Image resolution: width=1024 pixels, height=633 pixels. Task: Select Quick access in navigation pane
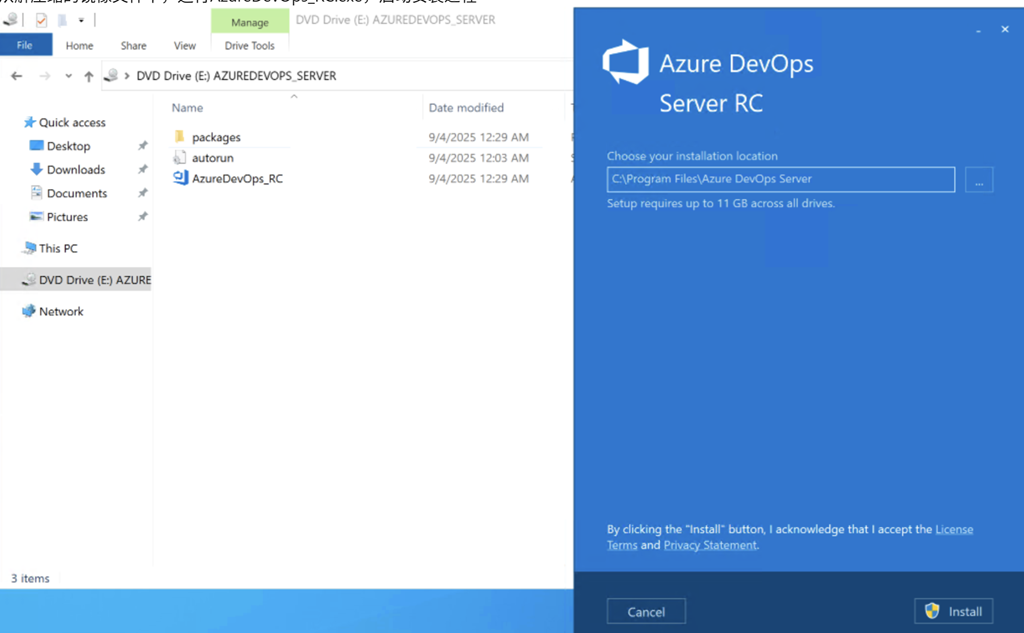coord(72,122)
